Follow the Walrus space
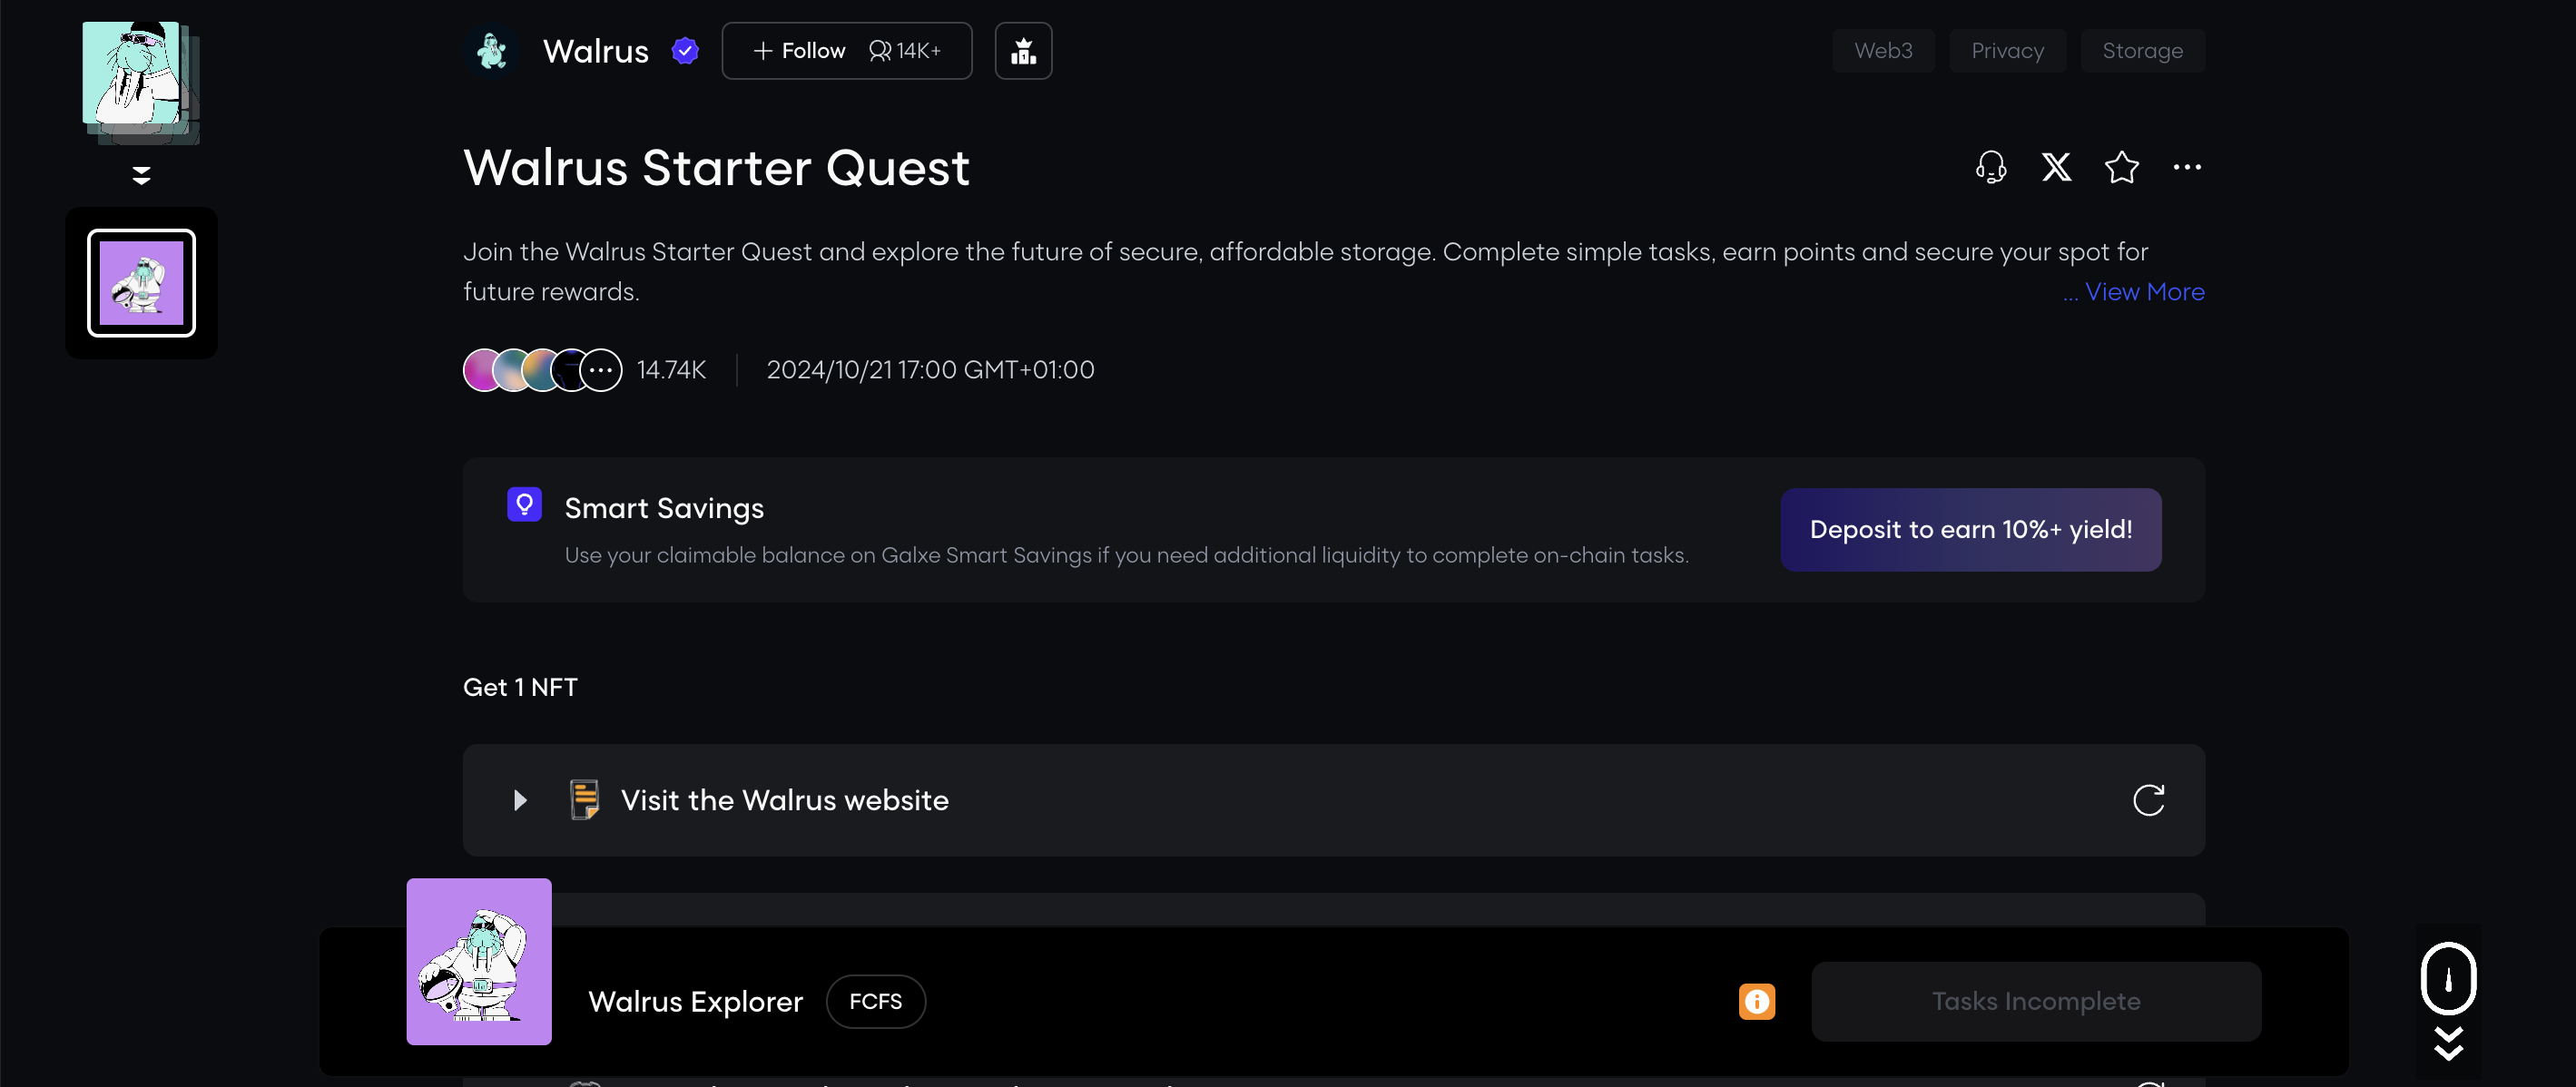This screenshot has width=2576, height=1087. click(x=799, y=51)
